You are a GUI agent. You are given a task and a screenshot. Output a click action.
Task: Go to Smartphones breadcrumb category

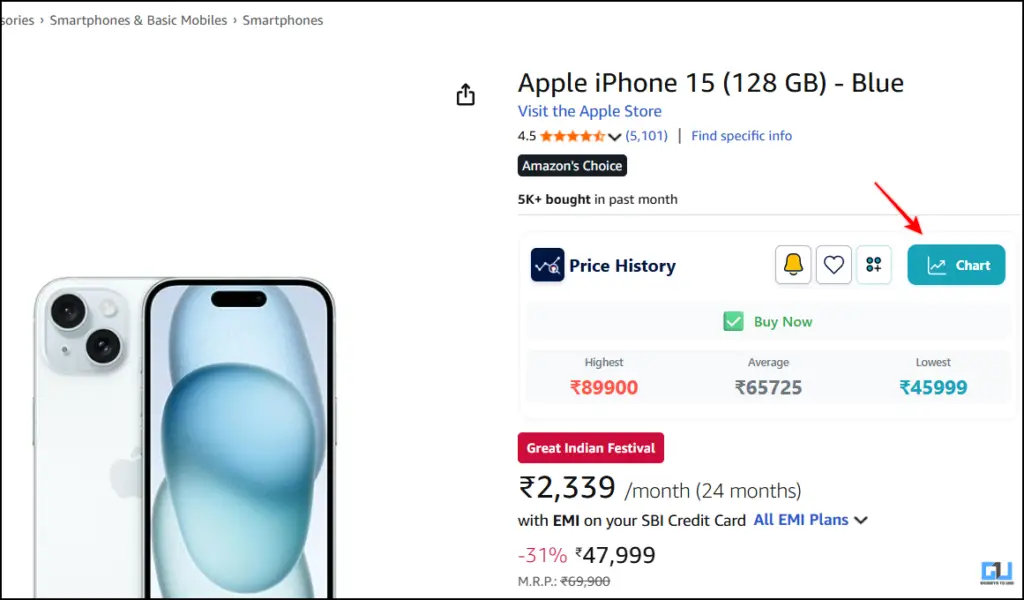[283, 20]
